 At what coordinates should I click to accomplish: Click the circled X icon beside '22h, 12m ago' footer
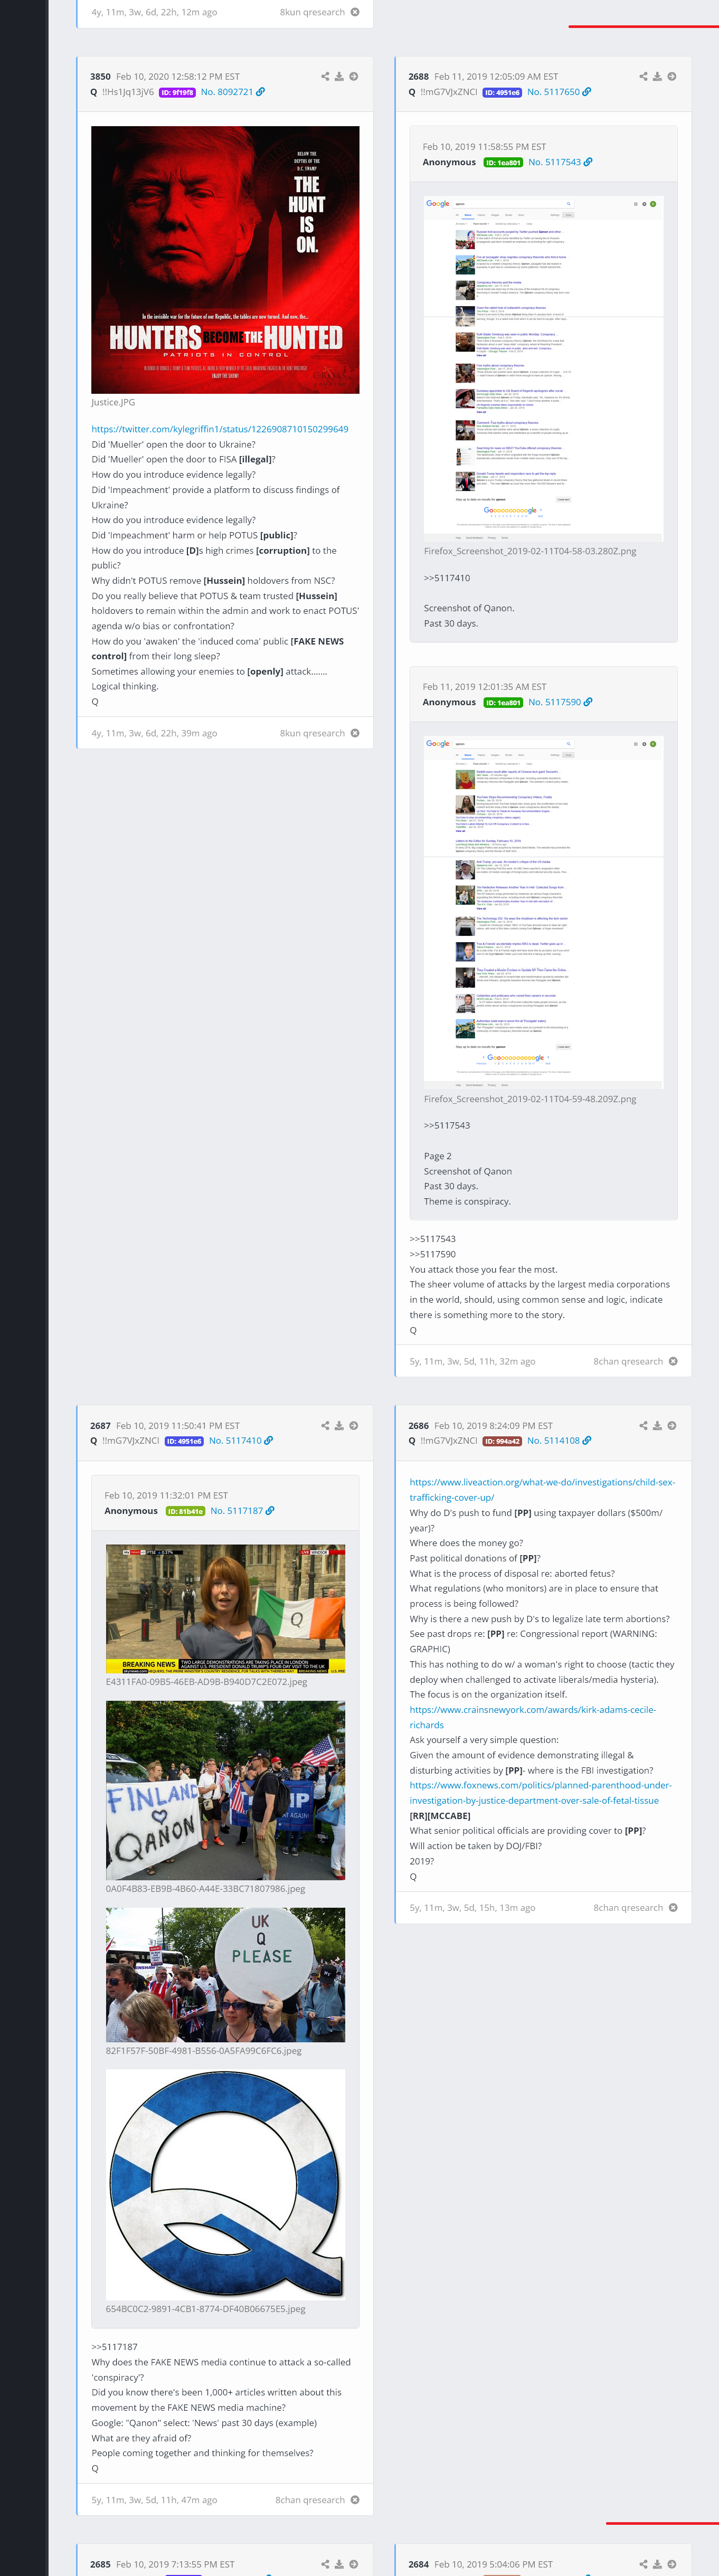[x=355, y=12]
